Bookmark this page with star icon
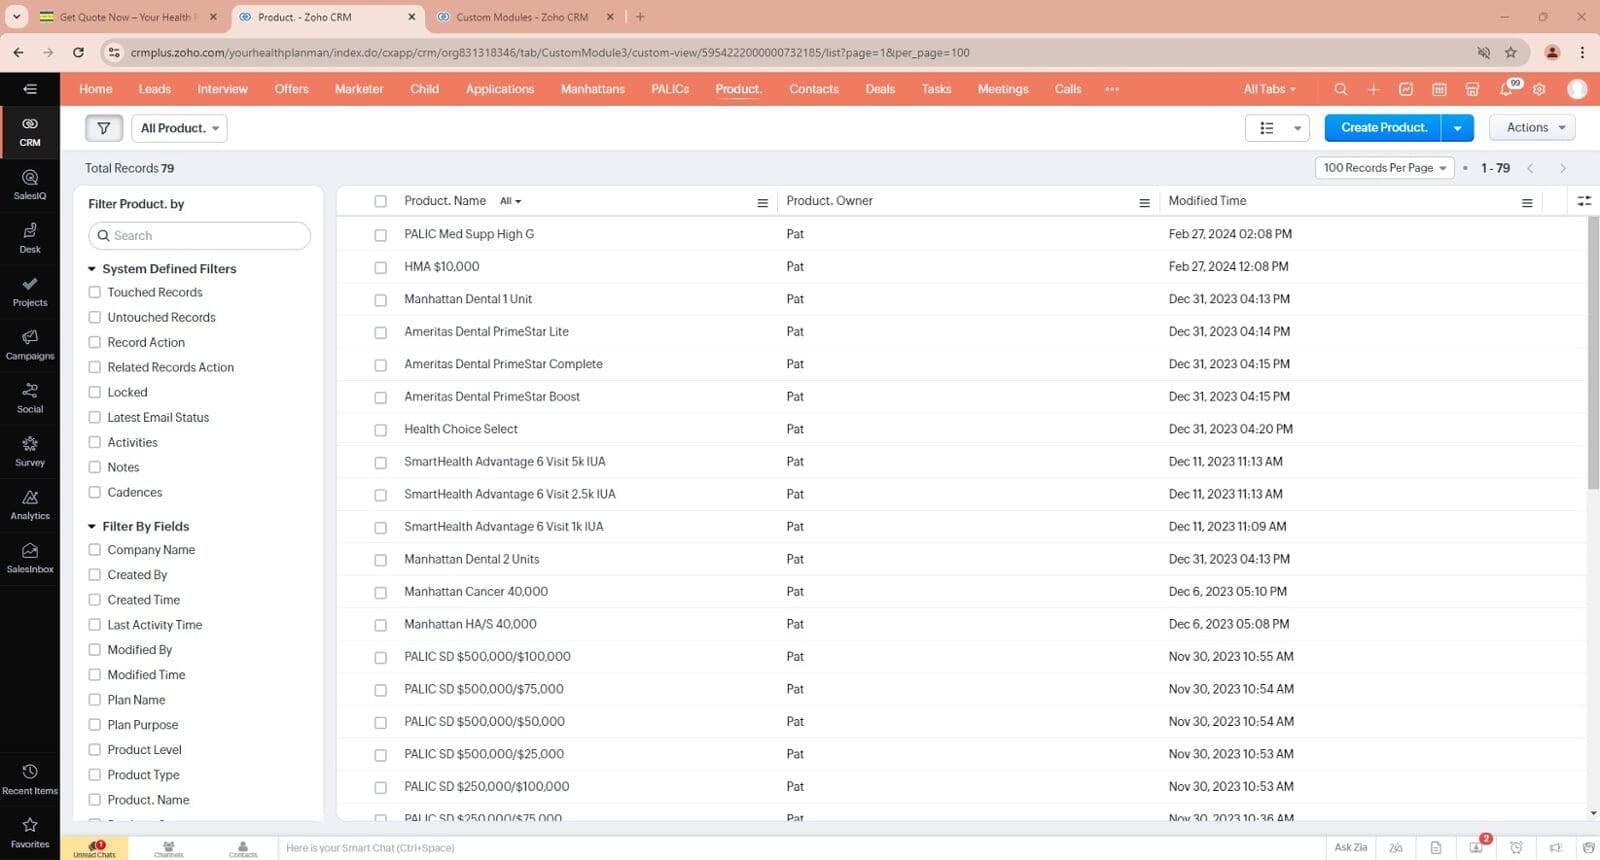 pos(1510,52)
